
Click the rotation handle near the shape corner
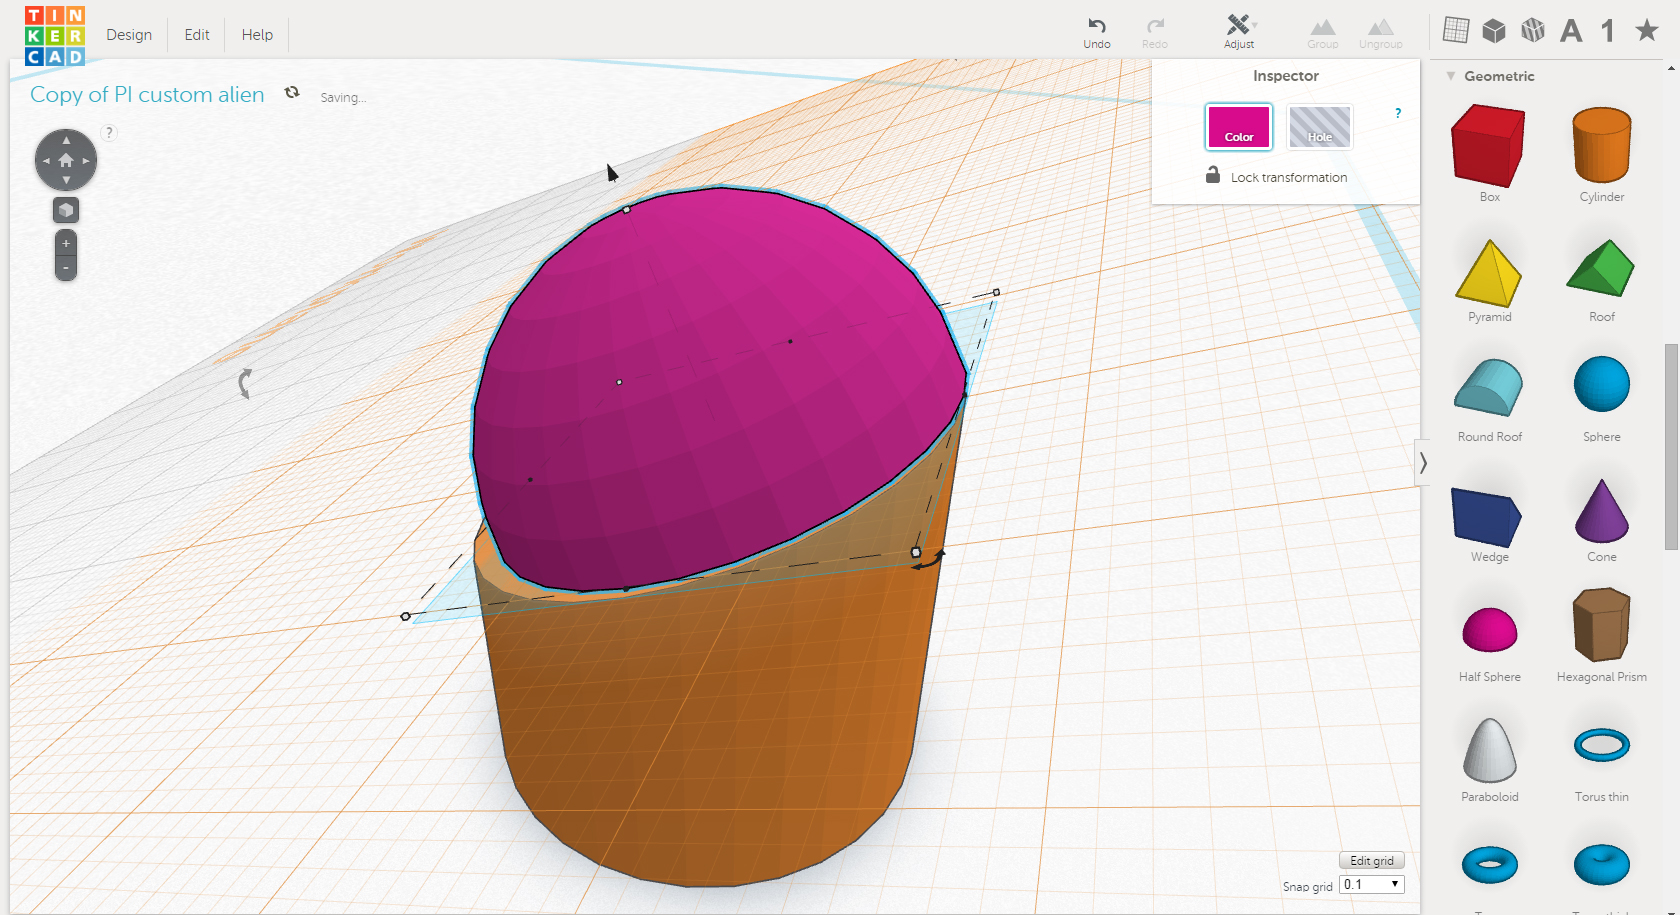[927, 559]
